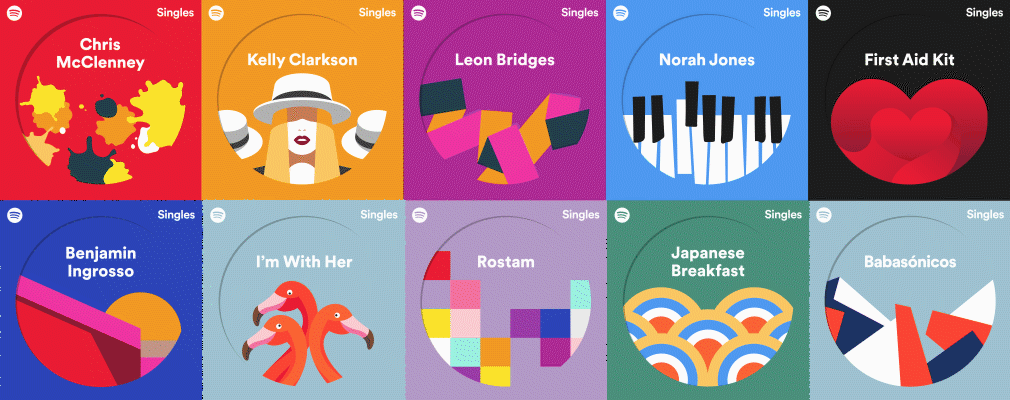The image size is (1010, 400).
Task: Click Spotify logo on Japanese Breakfast cover
Action: click(622, 214)
